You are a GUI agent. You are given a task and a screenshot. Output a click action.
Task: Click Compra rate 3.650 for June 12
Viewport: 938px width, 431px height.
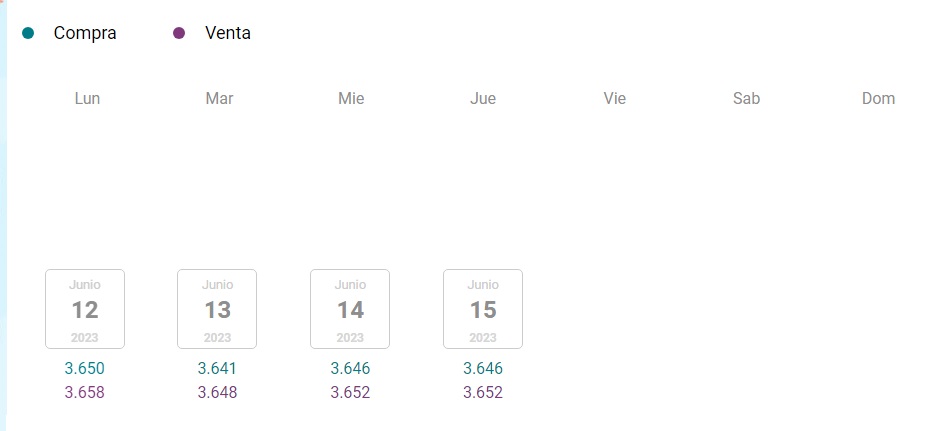pyautogui.click(x=84, y=368)
